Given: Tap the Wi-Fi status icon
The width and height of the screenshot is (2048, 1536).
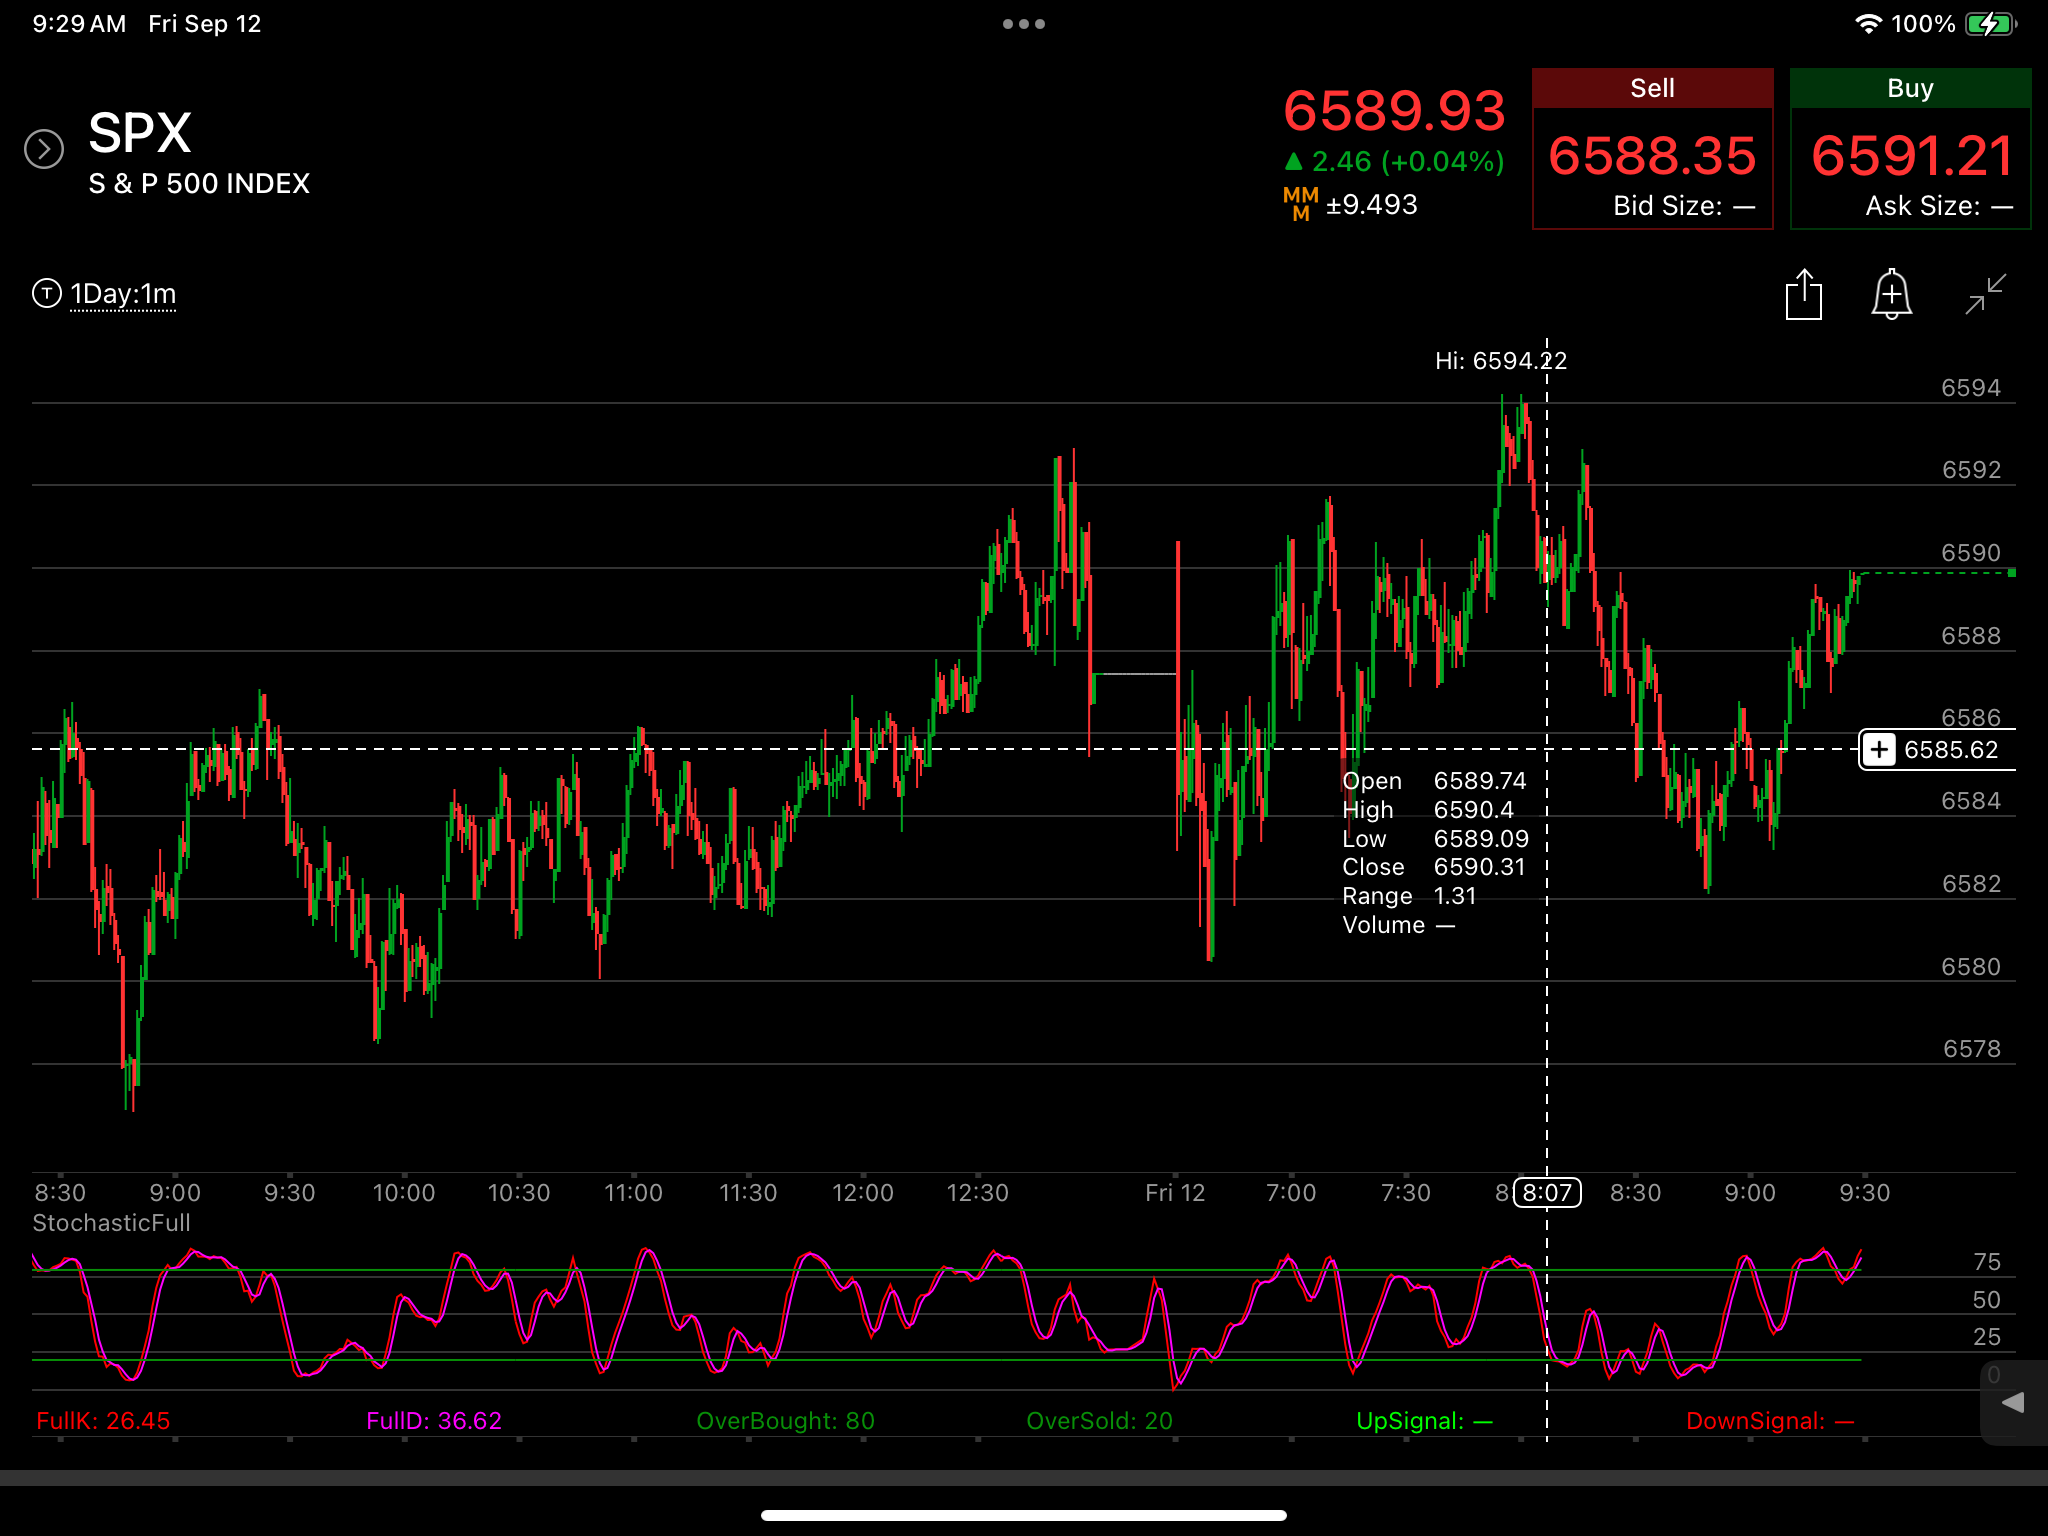Looking at the screenshot, I should point(1867,24).
